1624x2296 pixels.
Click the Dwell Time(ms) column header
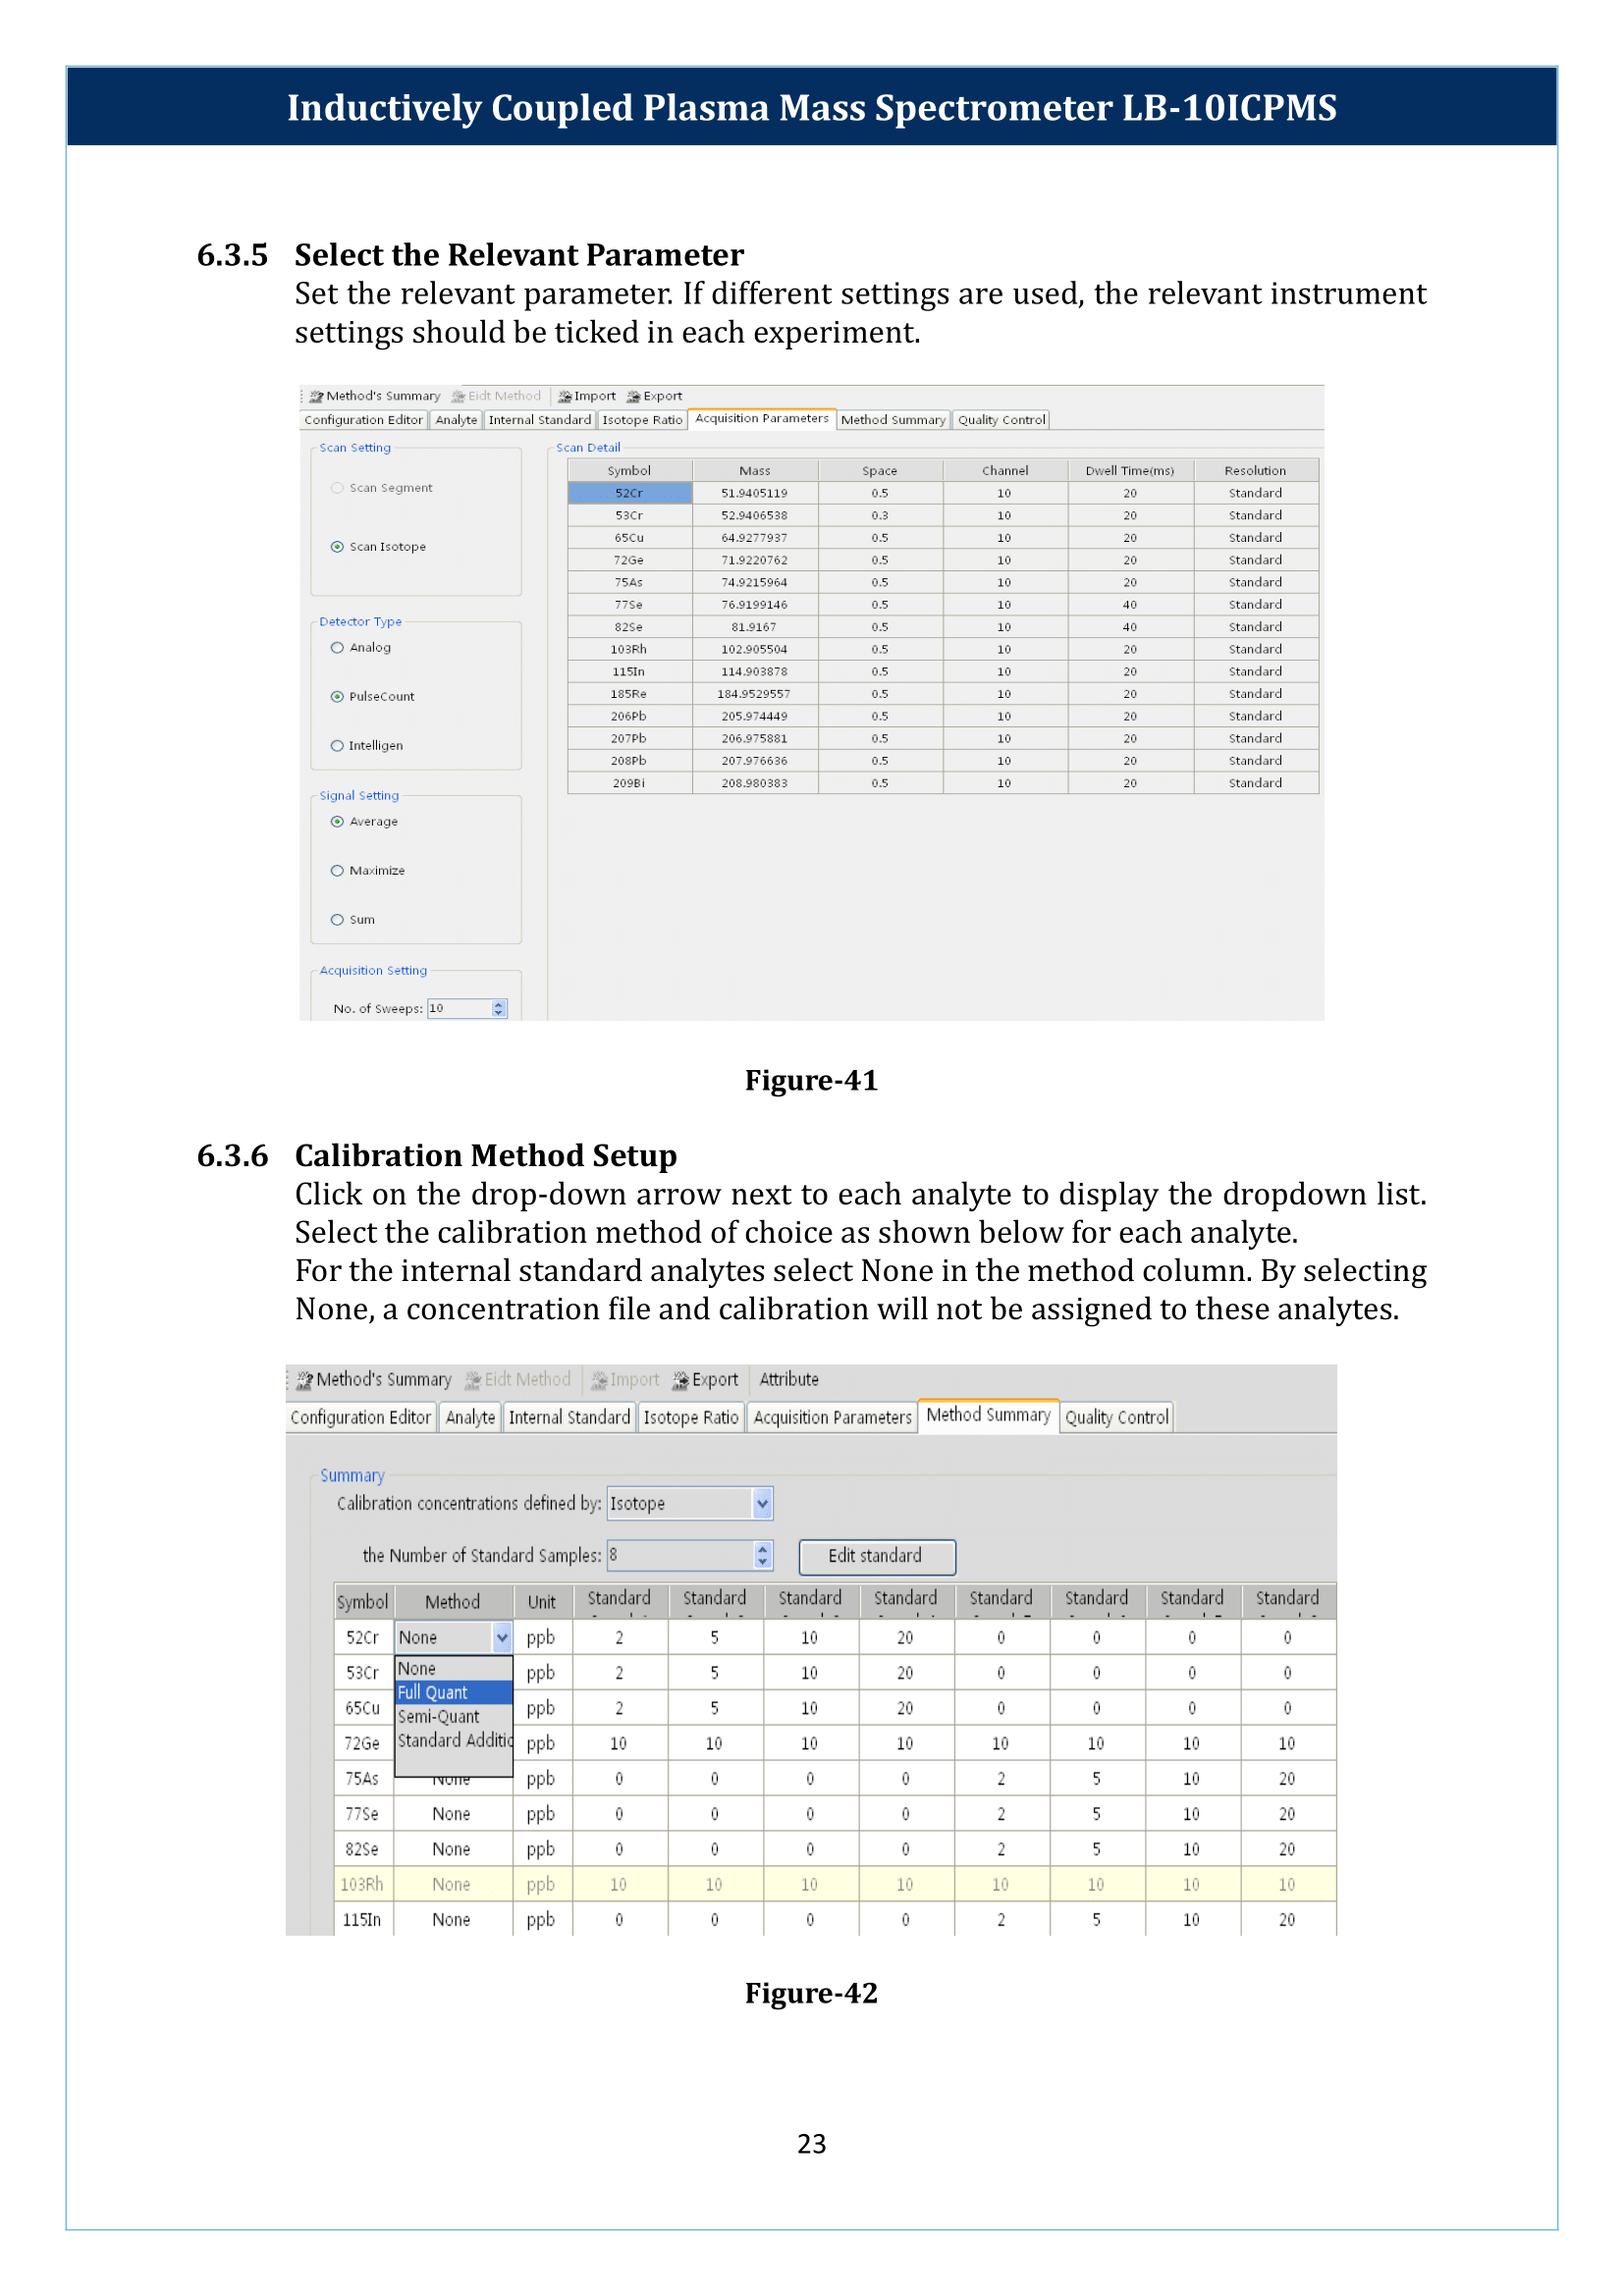tap(1130, 471)
